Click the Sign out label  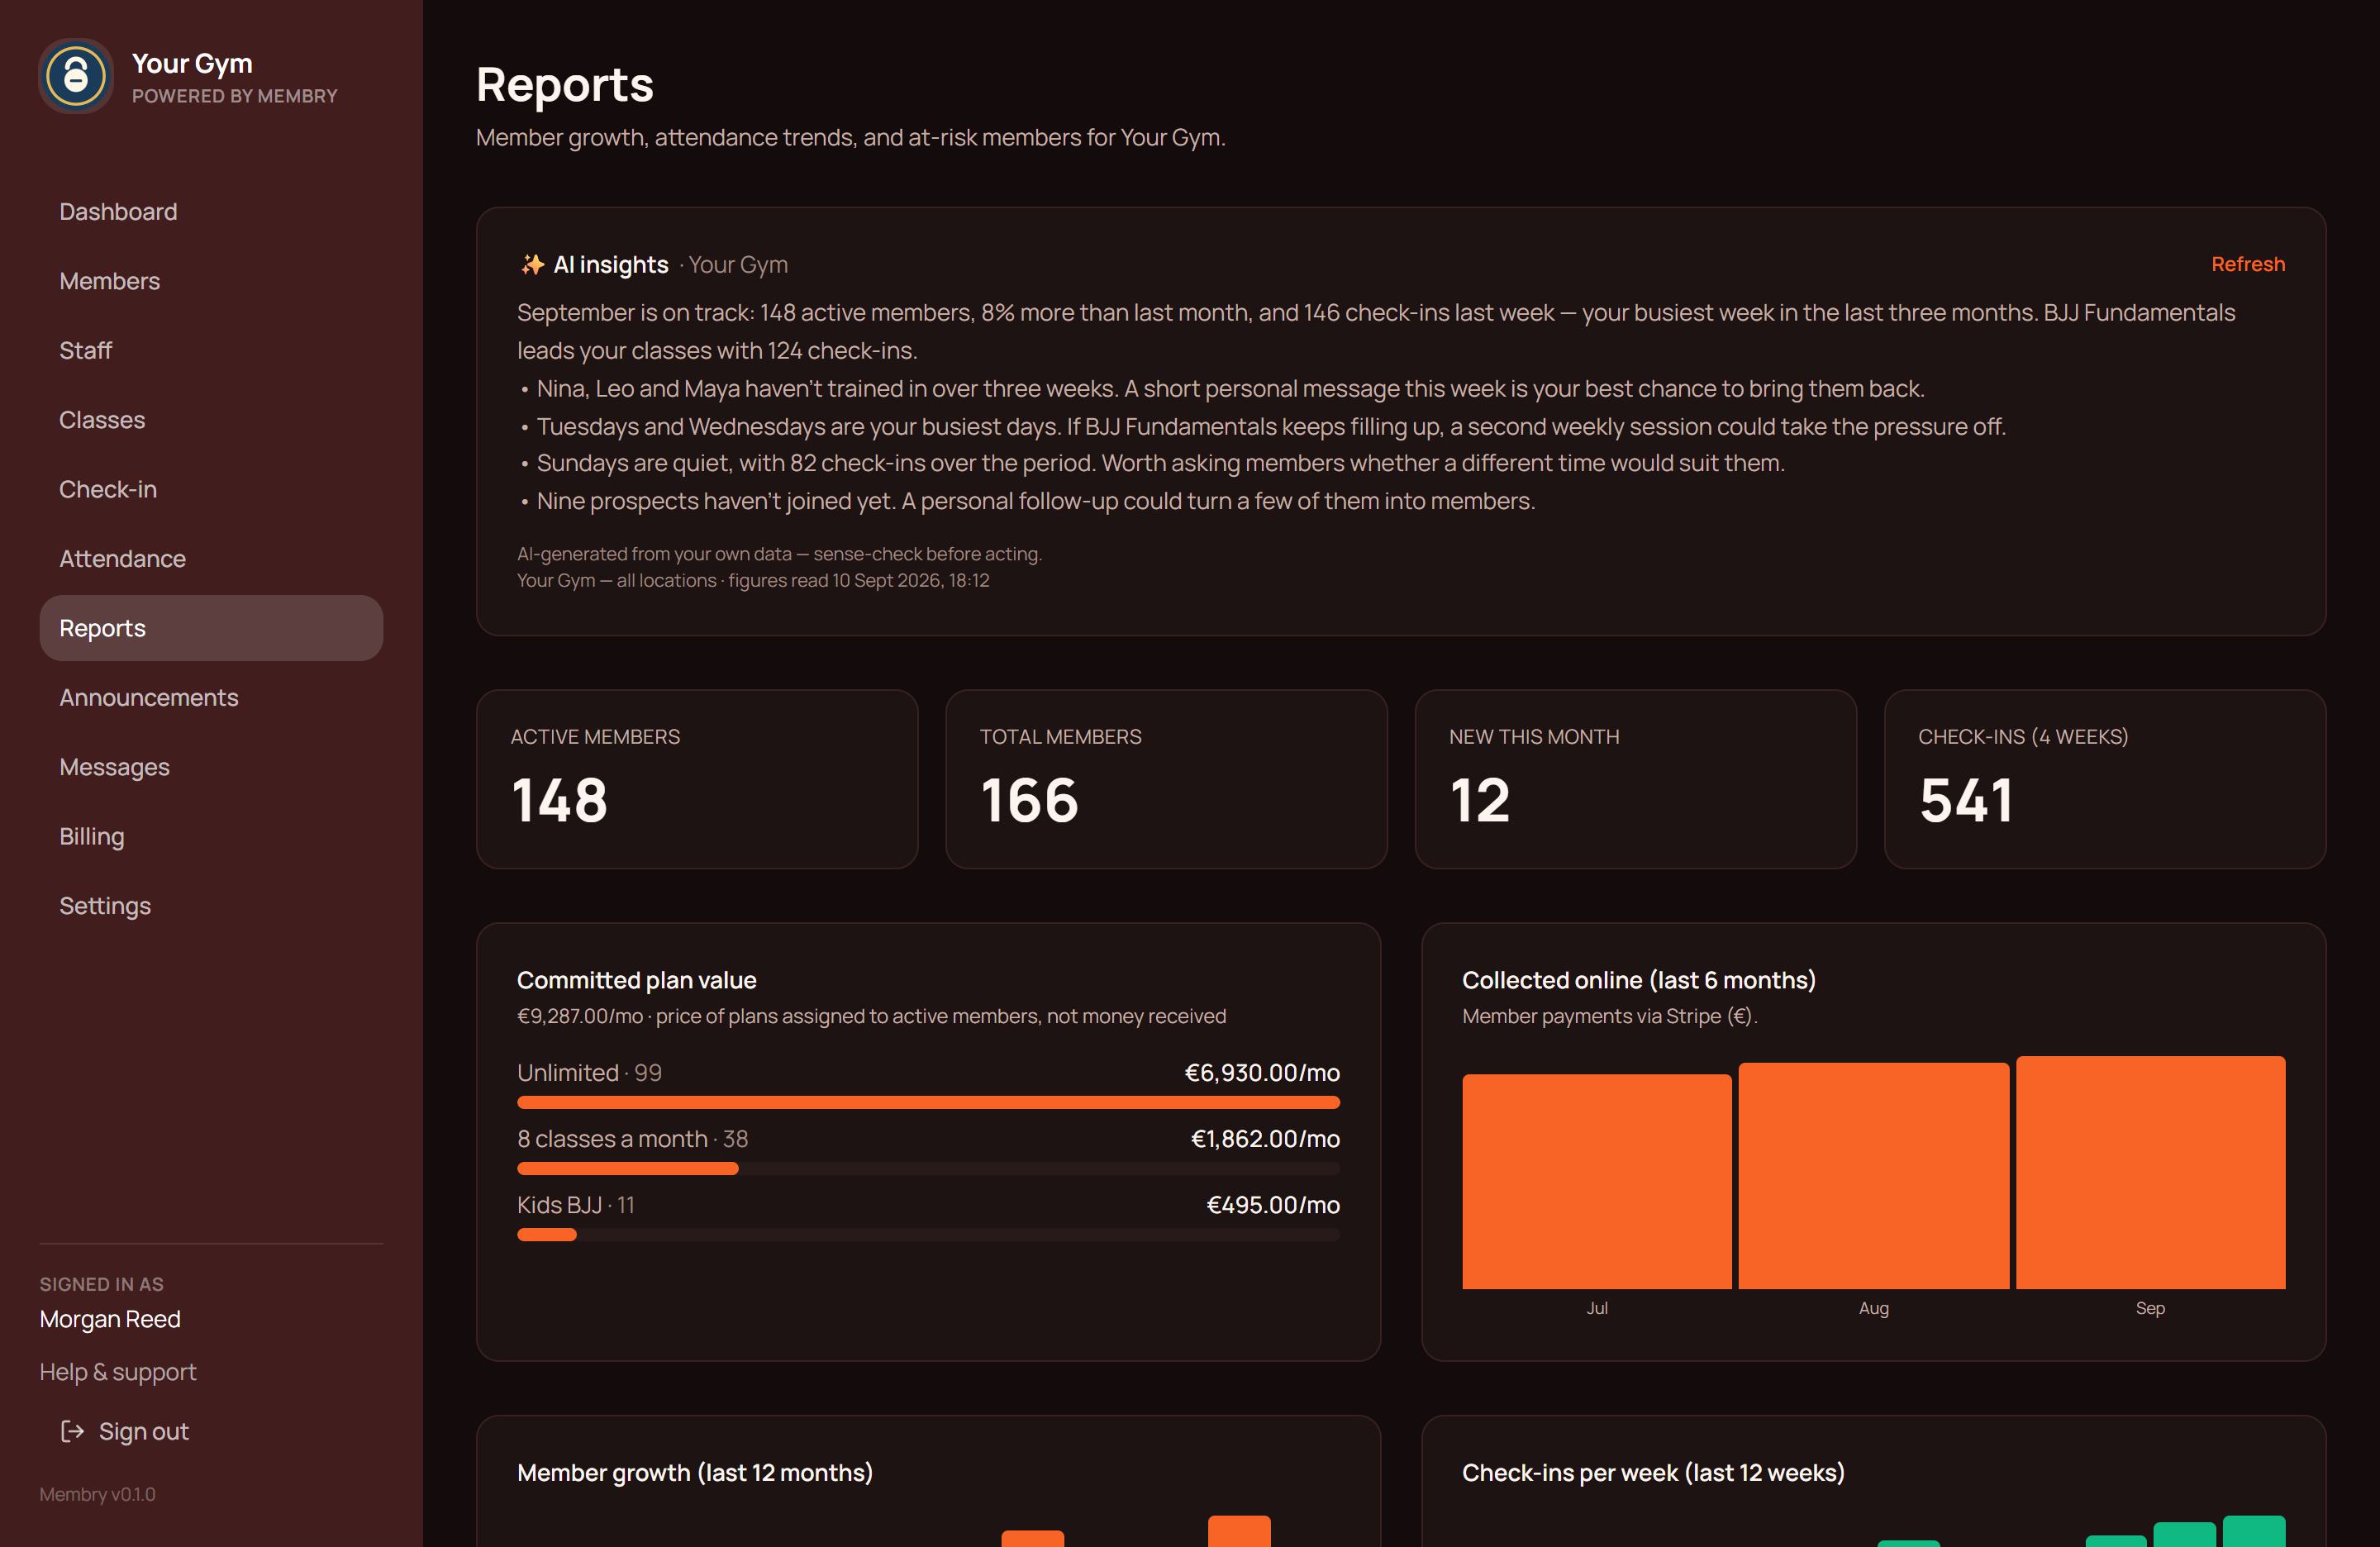[143, 1431]
